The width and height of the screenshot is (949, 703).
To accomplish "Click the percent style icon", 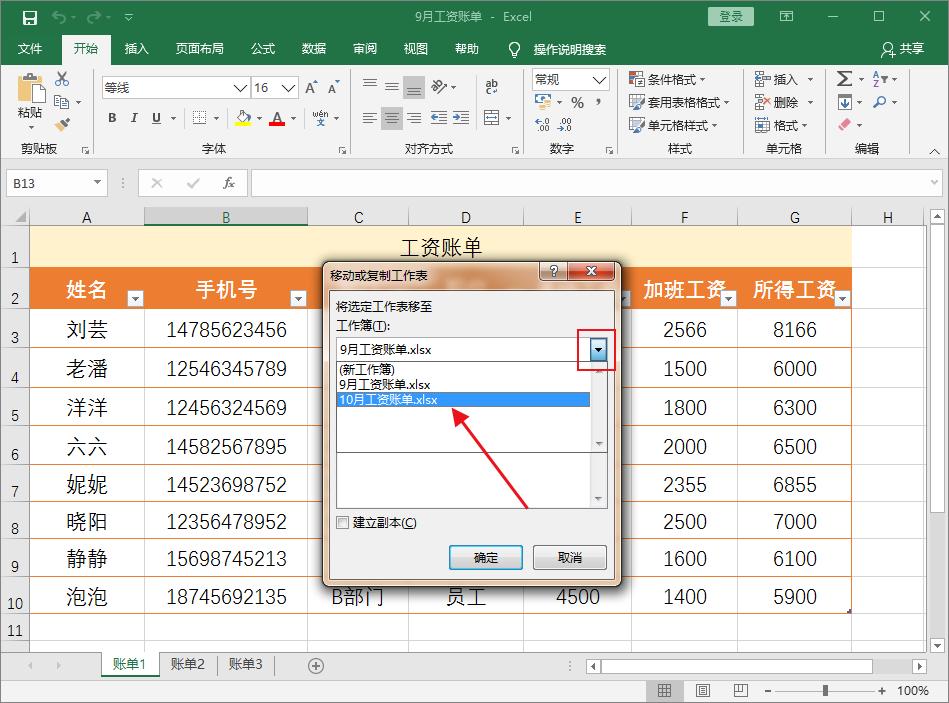I will pyautogui.click(x=576, y=101).
